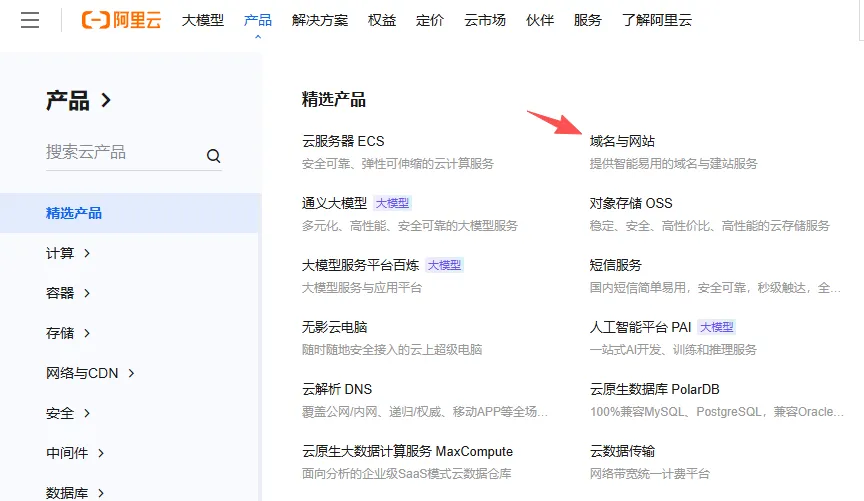Open the 域名与网站 product link
The image size is (864, 501).
point(622,141)
